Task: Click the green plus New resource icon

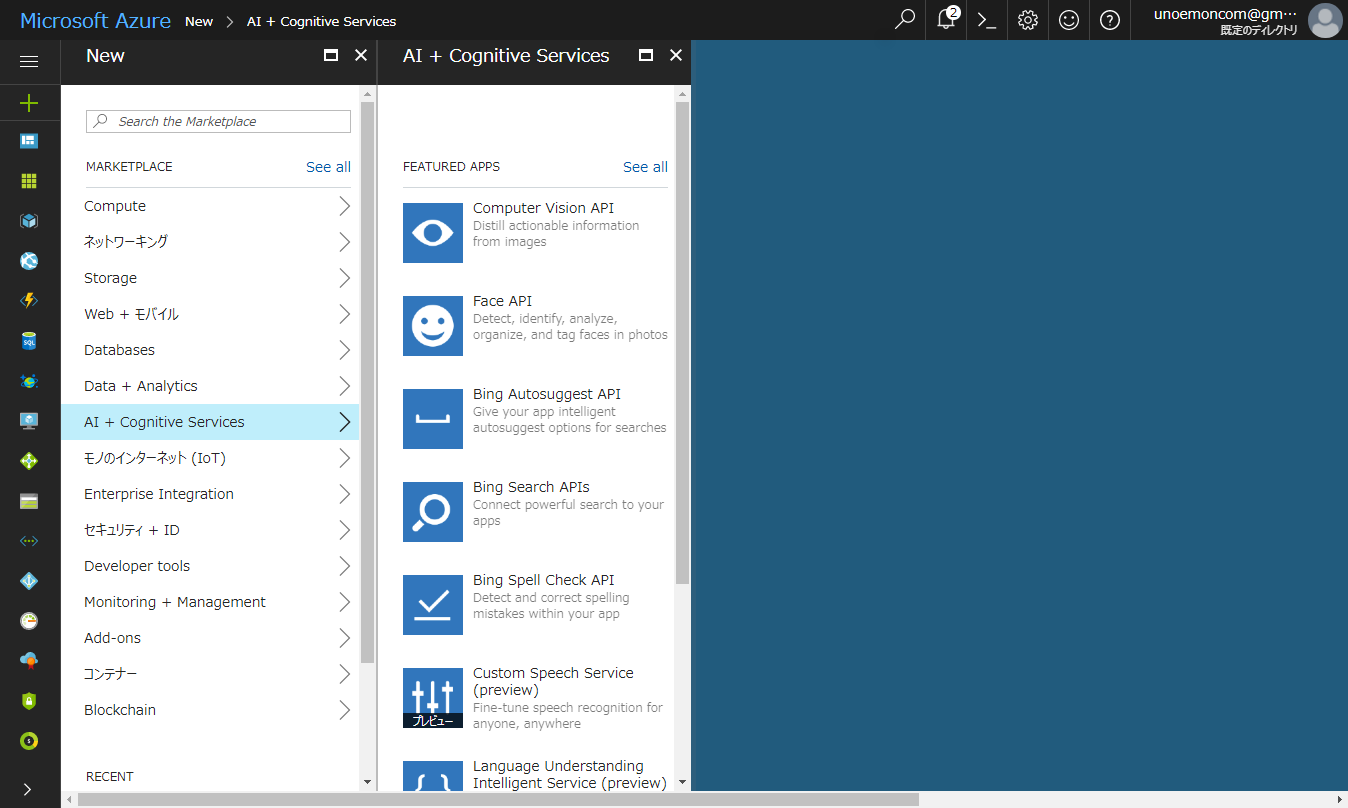Action: click(29, 102)
